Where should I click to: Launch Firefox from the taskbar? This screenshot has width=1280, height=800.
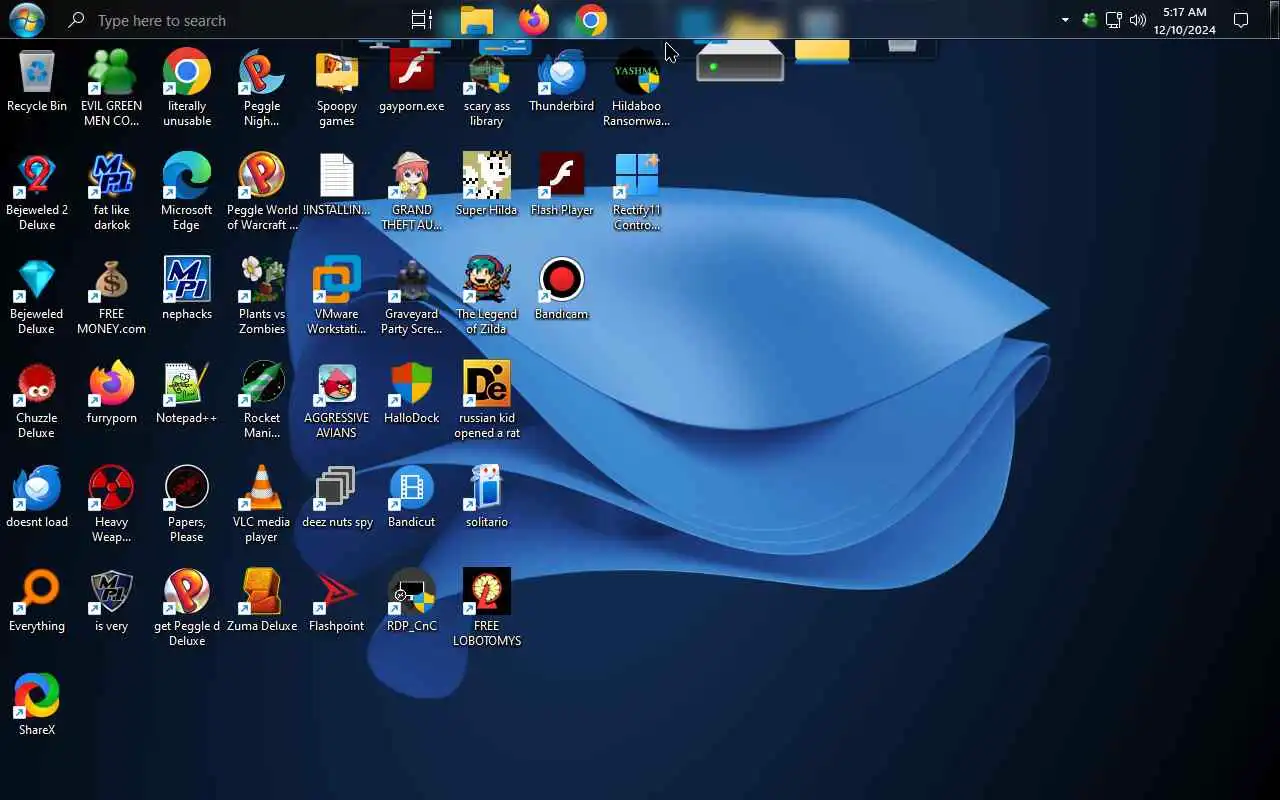click(x=534, y=20)
